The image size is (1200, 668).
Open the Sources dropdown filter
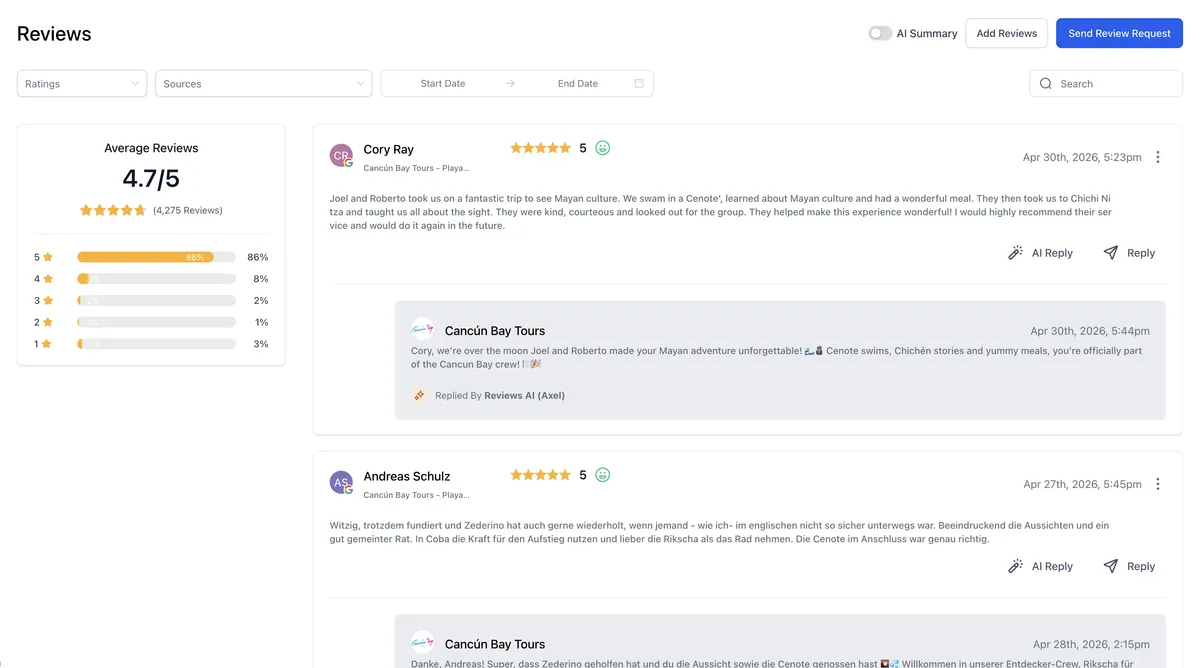pyautogui.click(x=264, y=84)
